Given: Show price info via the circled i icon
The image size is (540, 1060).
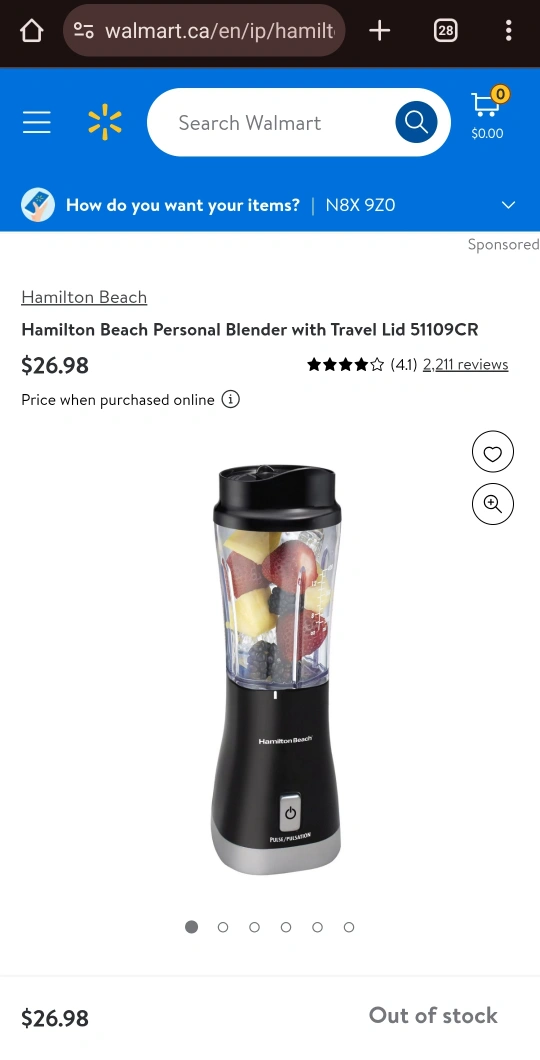Looking at the screenshot, I should click(x=230, y=400).
